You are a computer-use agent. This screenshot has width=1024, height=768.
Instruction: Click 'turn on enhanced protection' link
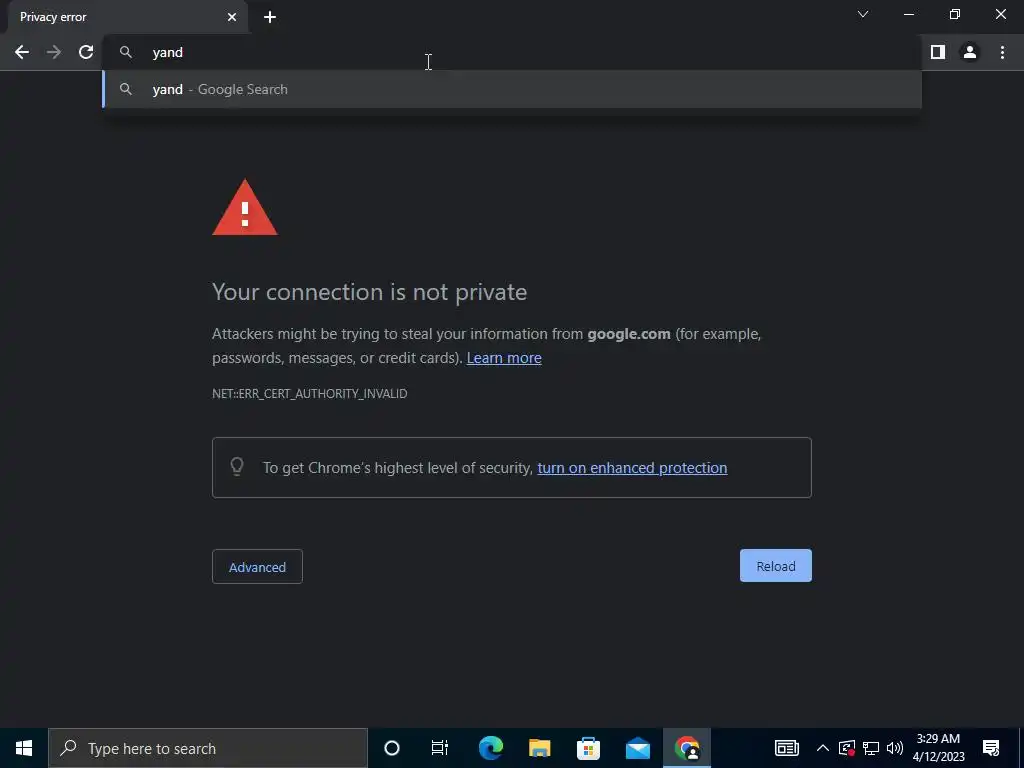[x=632, y=468]
